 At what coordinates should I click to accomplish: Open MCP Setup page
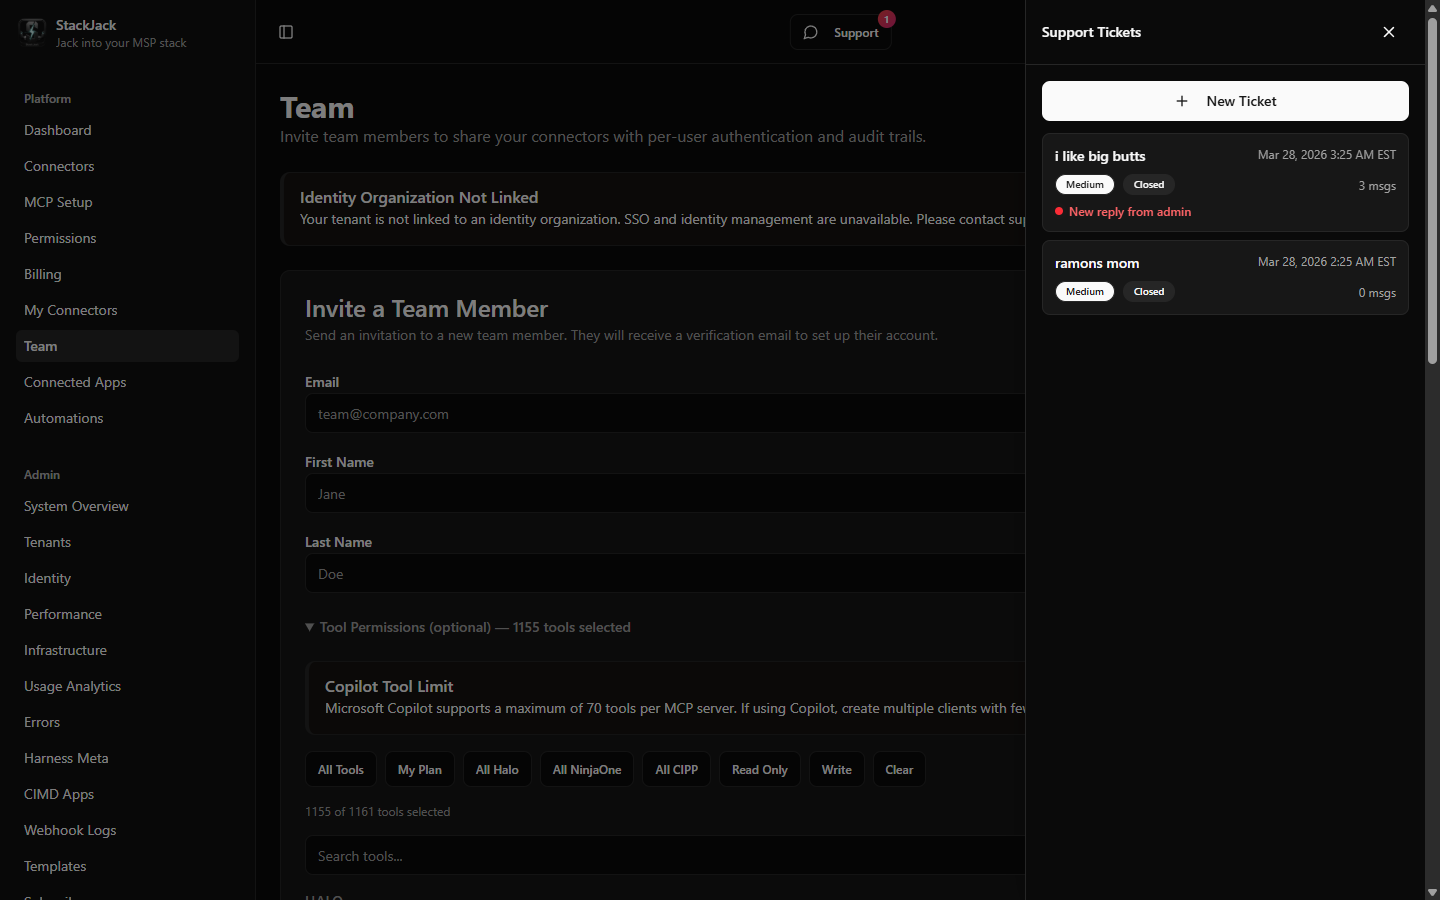point(127,202)
